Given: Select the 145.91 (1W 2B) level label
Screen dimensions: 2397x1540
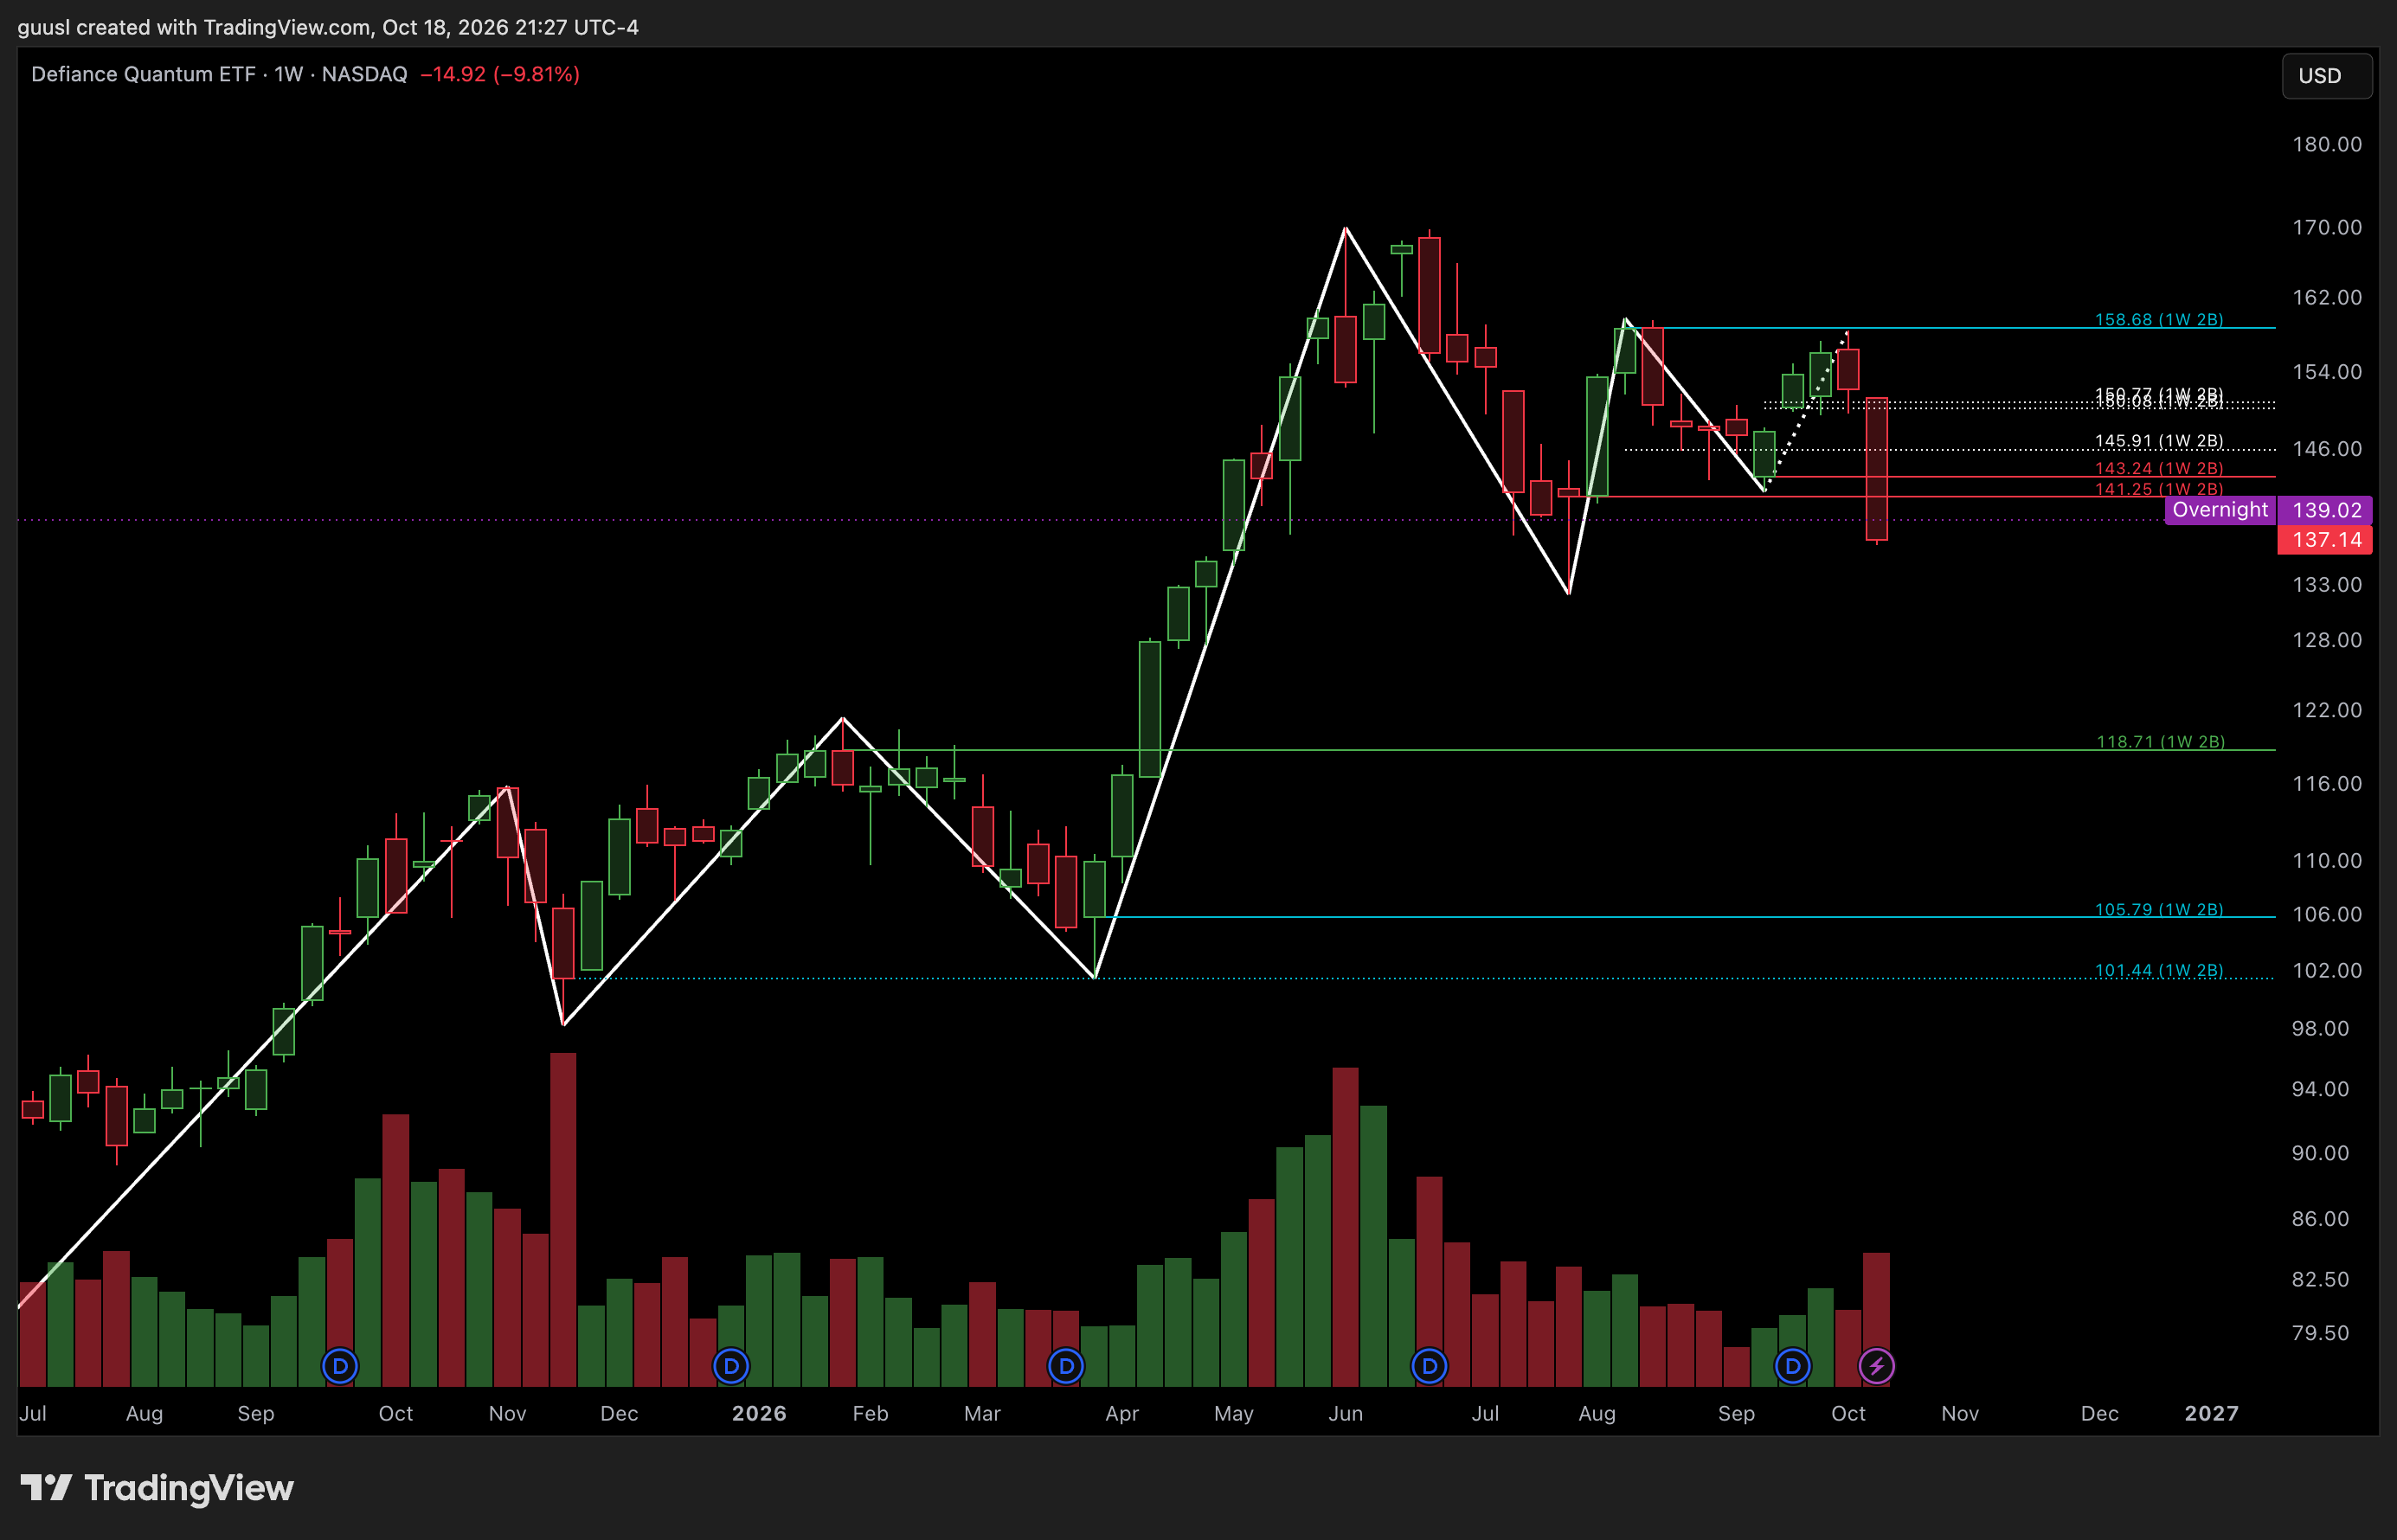Looking at the screenshot, I should [x=2159, y=441].
